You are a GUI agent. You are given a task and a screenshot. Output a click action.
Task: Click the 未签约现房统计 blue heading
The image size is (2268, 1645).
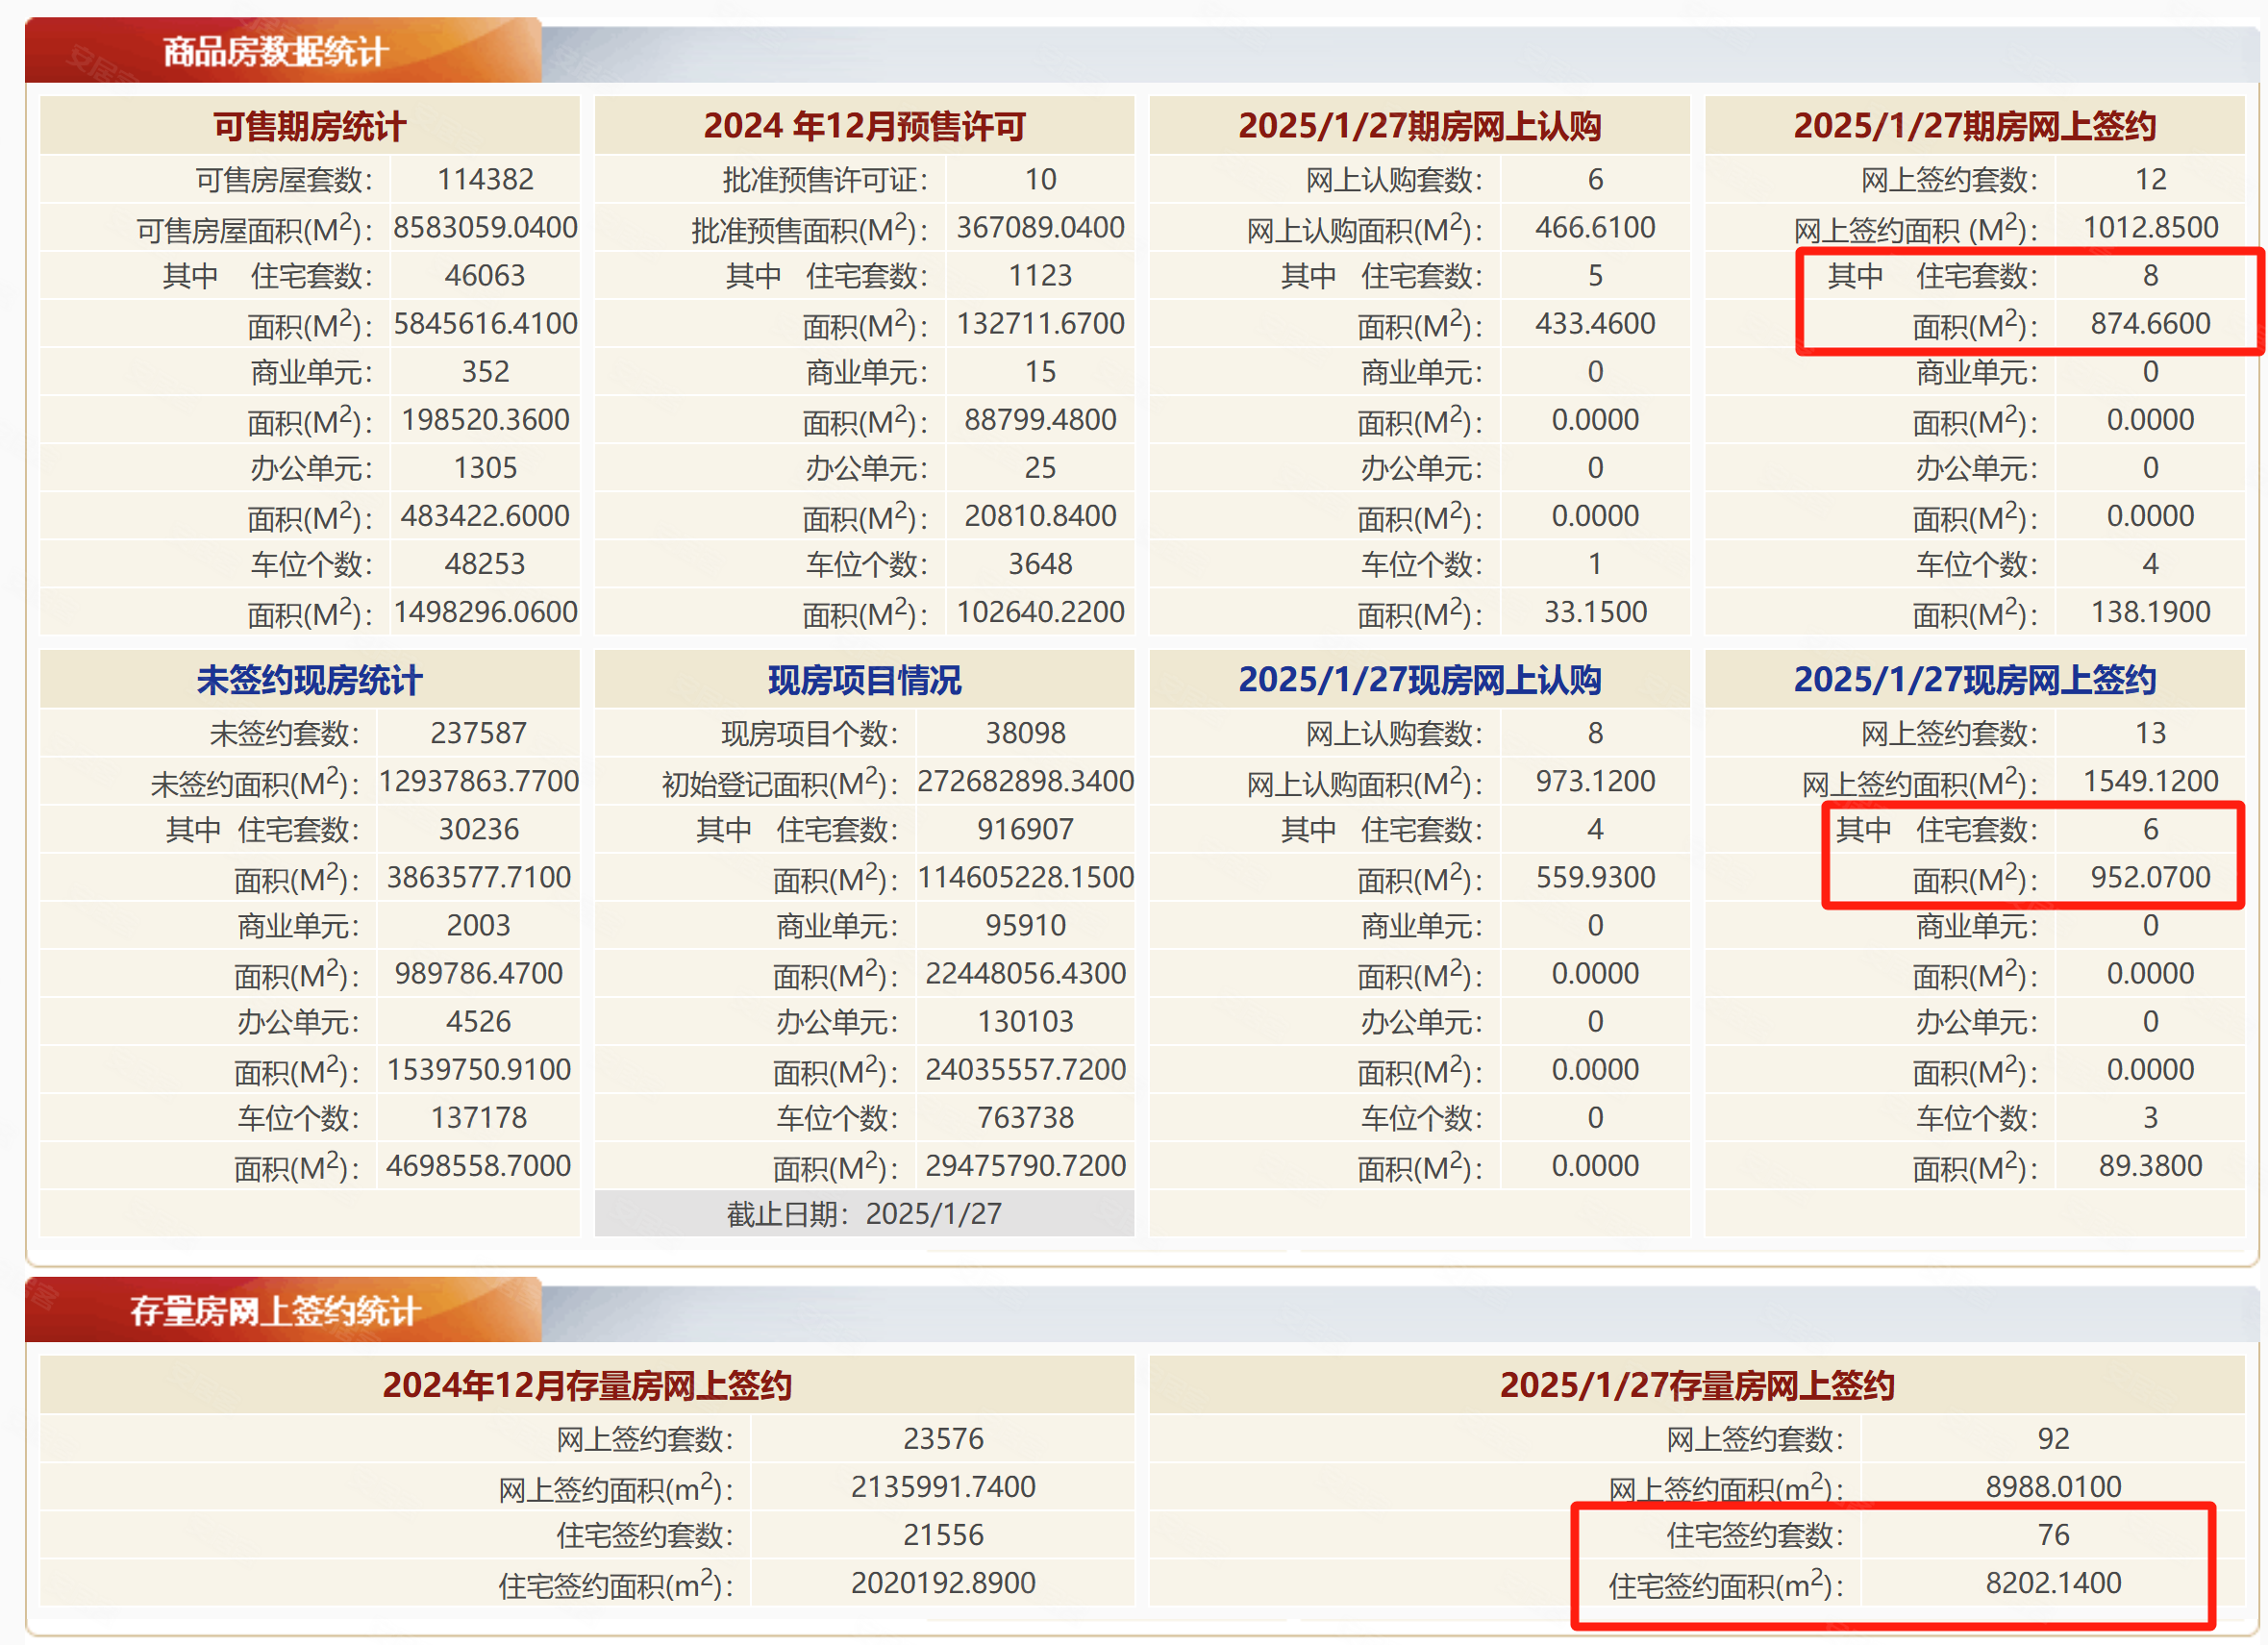click(x=309, y=680)
